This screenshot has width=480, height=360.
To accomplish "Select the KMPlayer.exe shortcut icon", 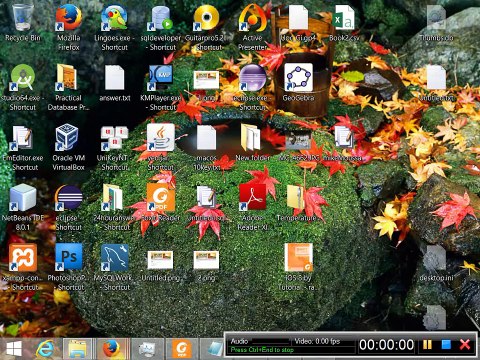I will (x=160, y=77).
